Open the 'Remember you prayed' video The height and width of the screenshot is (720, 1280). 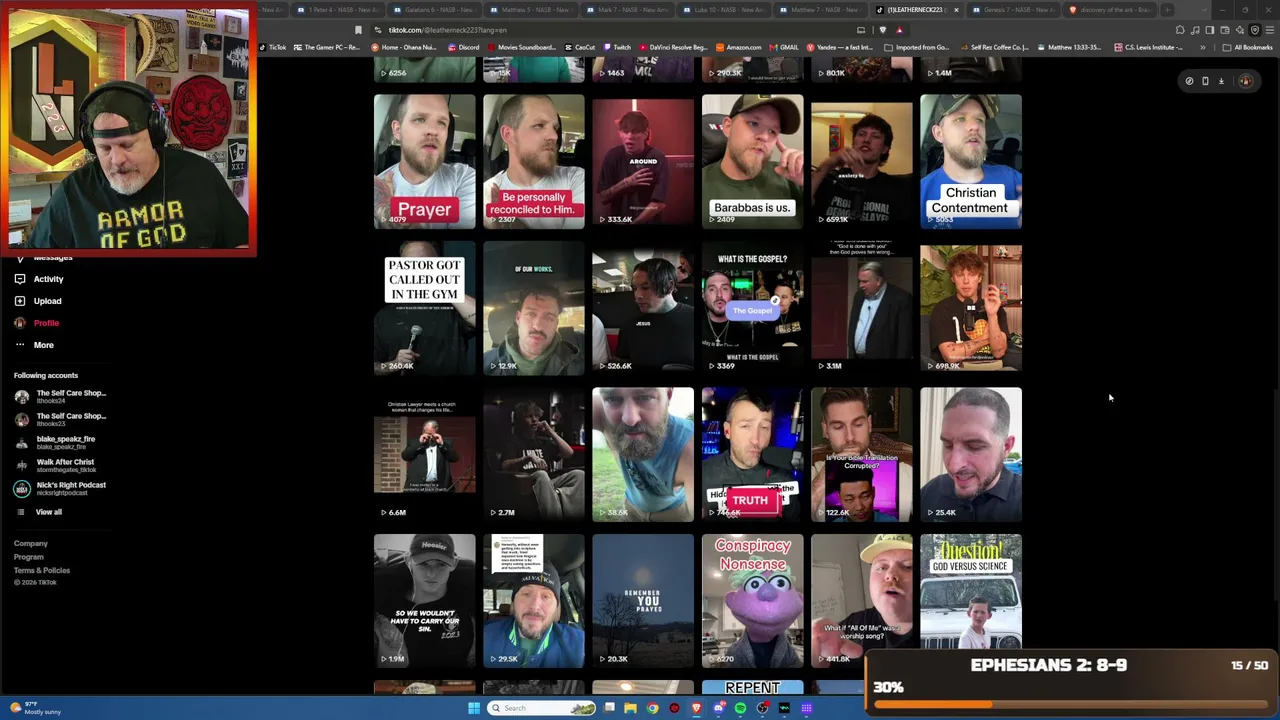pyautogui.click(x=643, y=601)
